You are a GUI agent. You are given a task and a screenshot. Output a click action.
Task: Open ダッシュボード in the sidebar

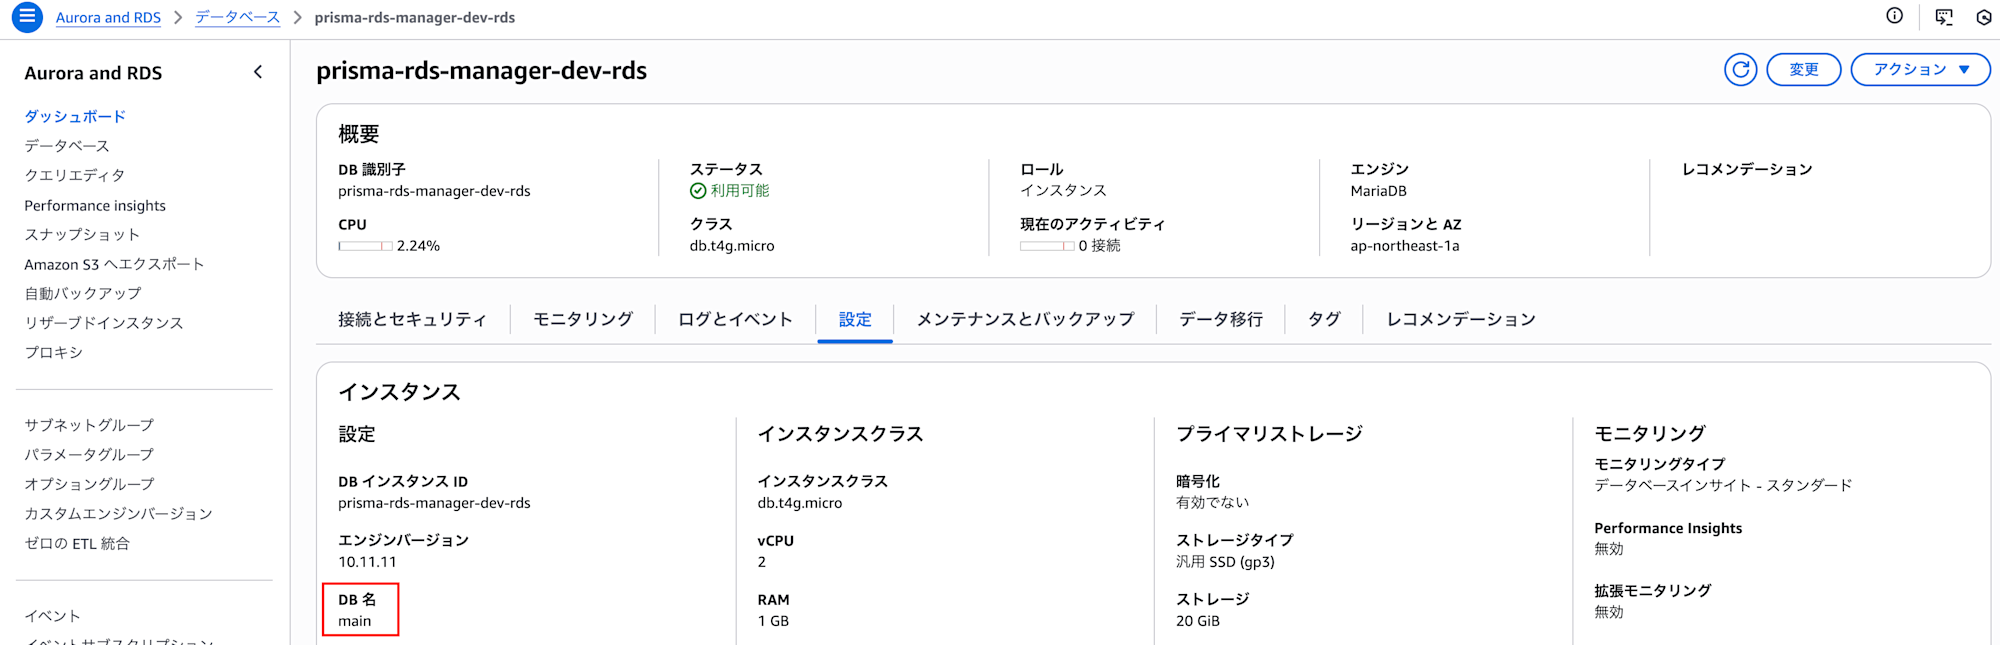(x=75, y=117)
